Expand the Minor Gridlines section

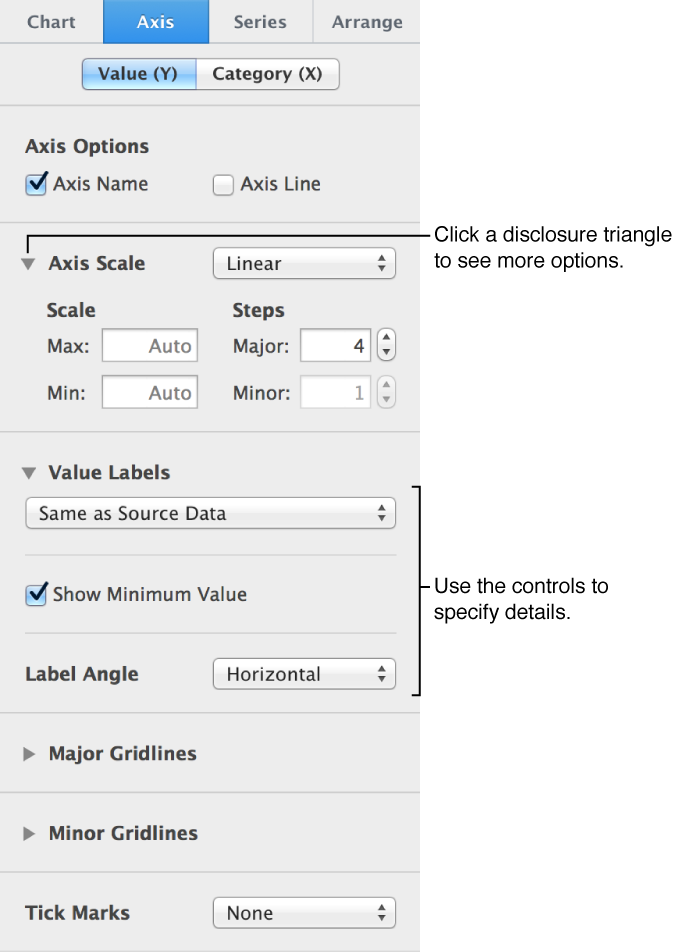click(x=28, y=833)
